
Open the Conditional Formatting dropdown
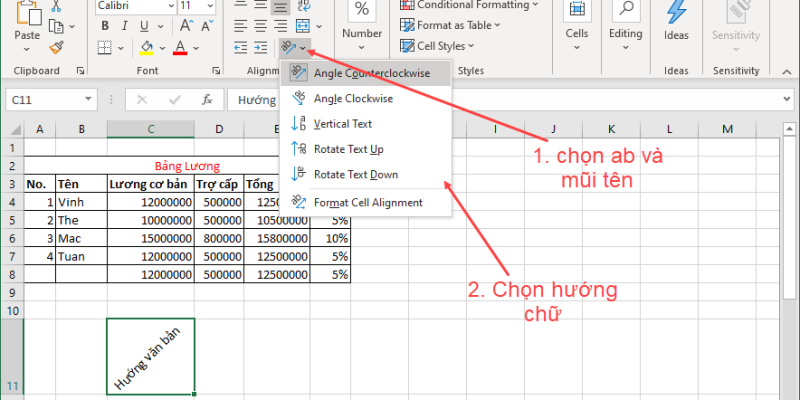(x=470, y=5)
